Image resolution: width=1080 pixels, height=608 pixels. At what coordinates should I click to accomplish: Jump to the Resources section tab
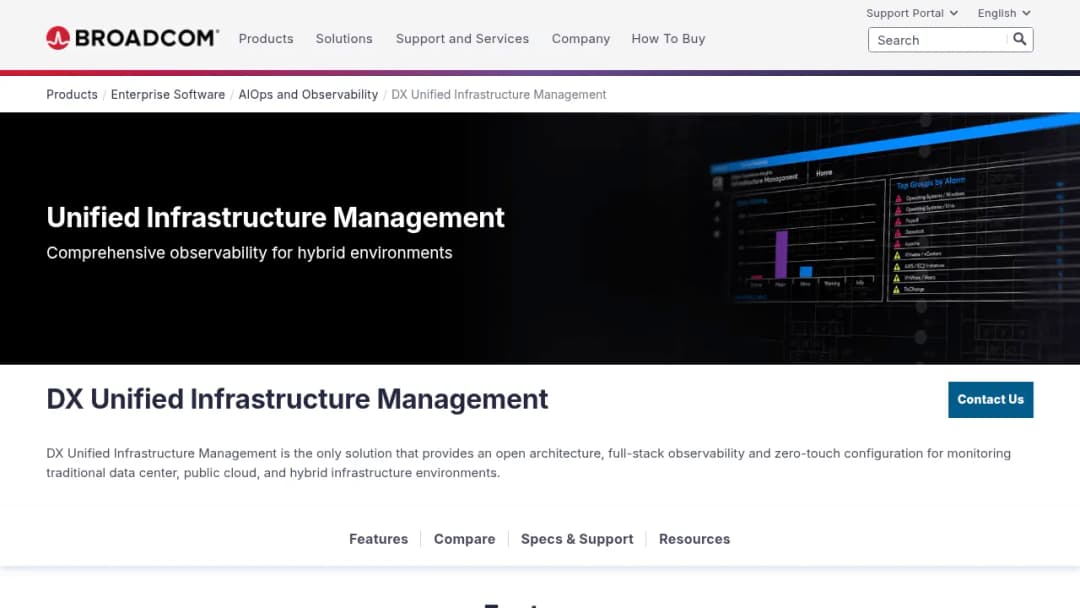click(x=694, y=539)
